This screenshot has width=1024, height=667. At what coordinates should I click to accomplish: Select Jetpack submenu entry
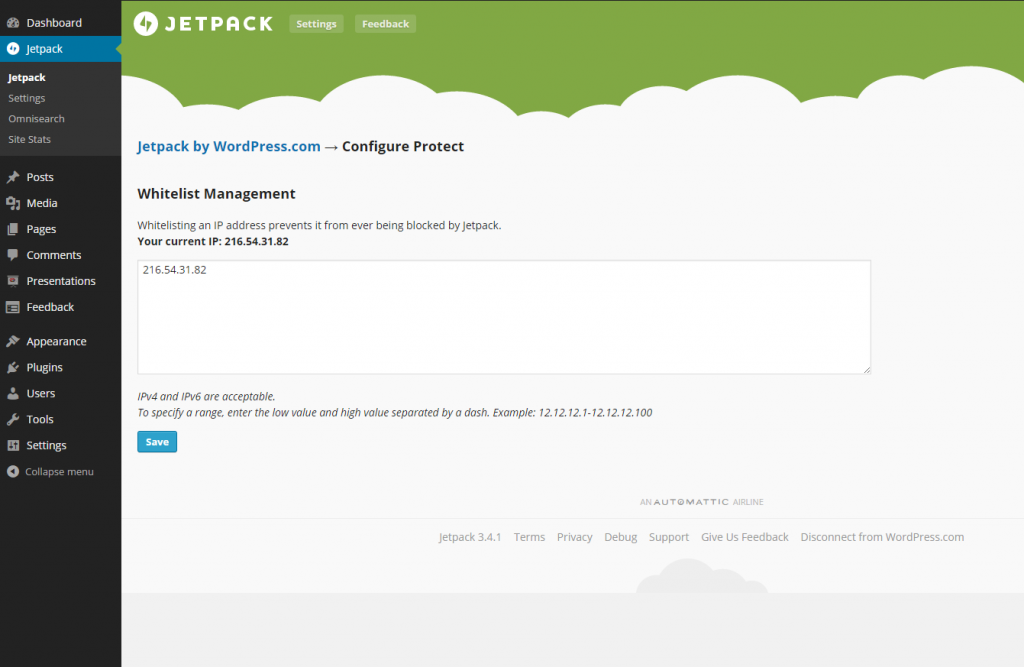[27, 77]
